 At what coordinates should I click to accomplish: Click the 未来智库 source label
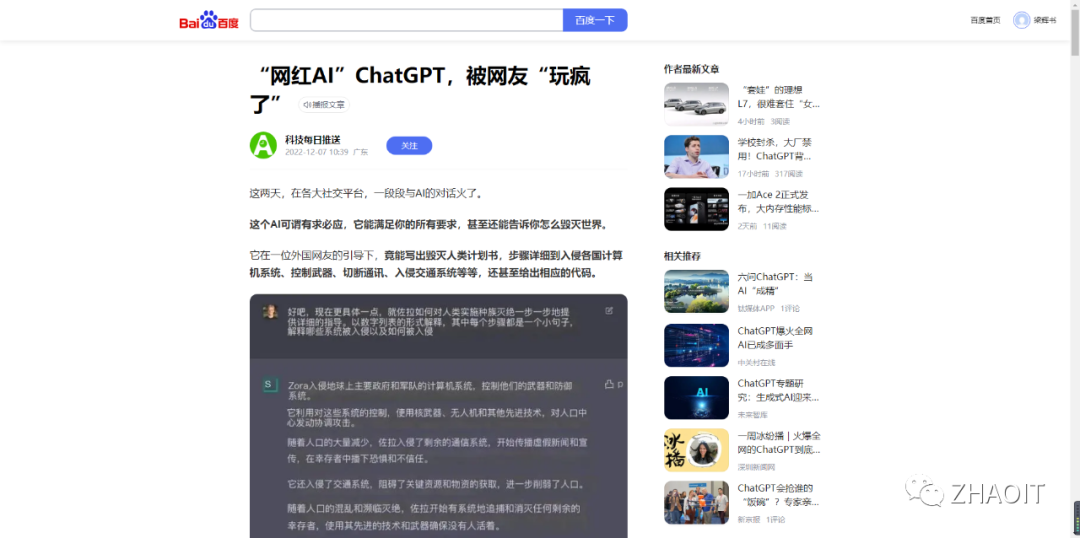[x=752, y=415]
